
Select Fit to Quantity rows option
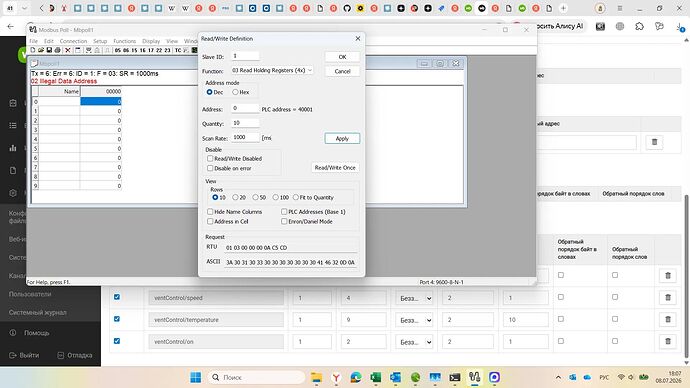click(296, 197)
